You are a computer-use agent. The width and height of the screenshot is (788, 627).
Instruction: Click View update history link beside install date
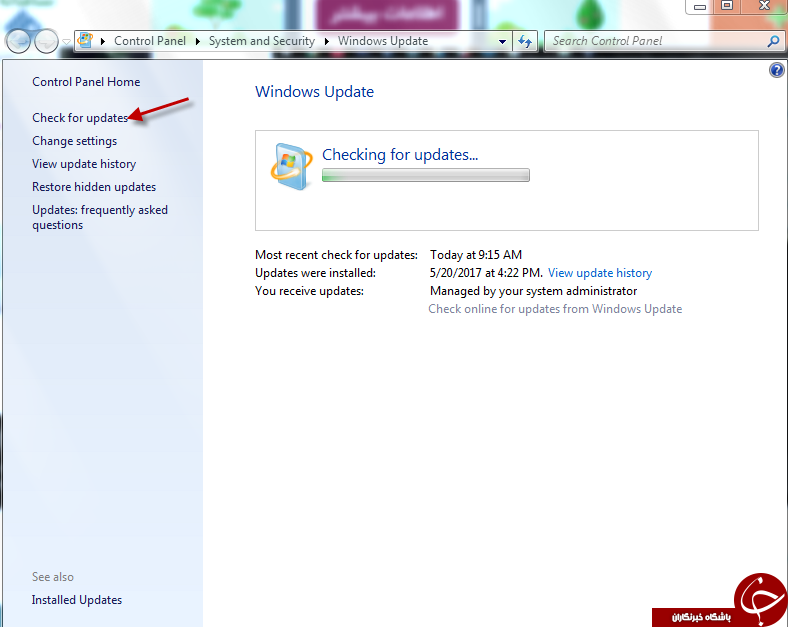(600, 273)
